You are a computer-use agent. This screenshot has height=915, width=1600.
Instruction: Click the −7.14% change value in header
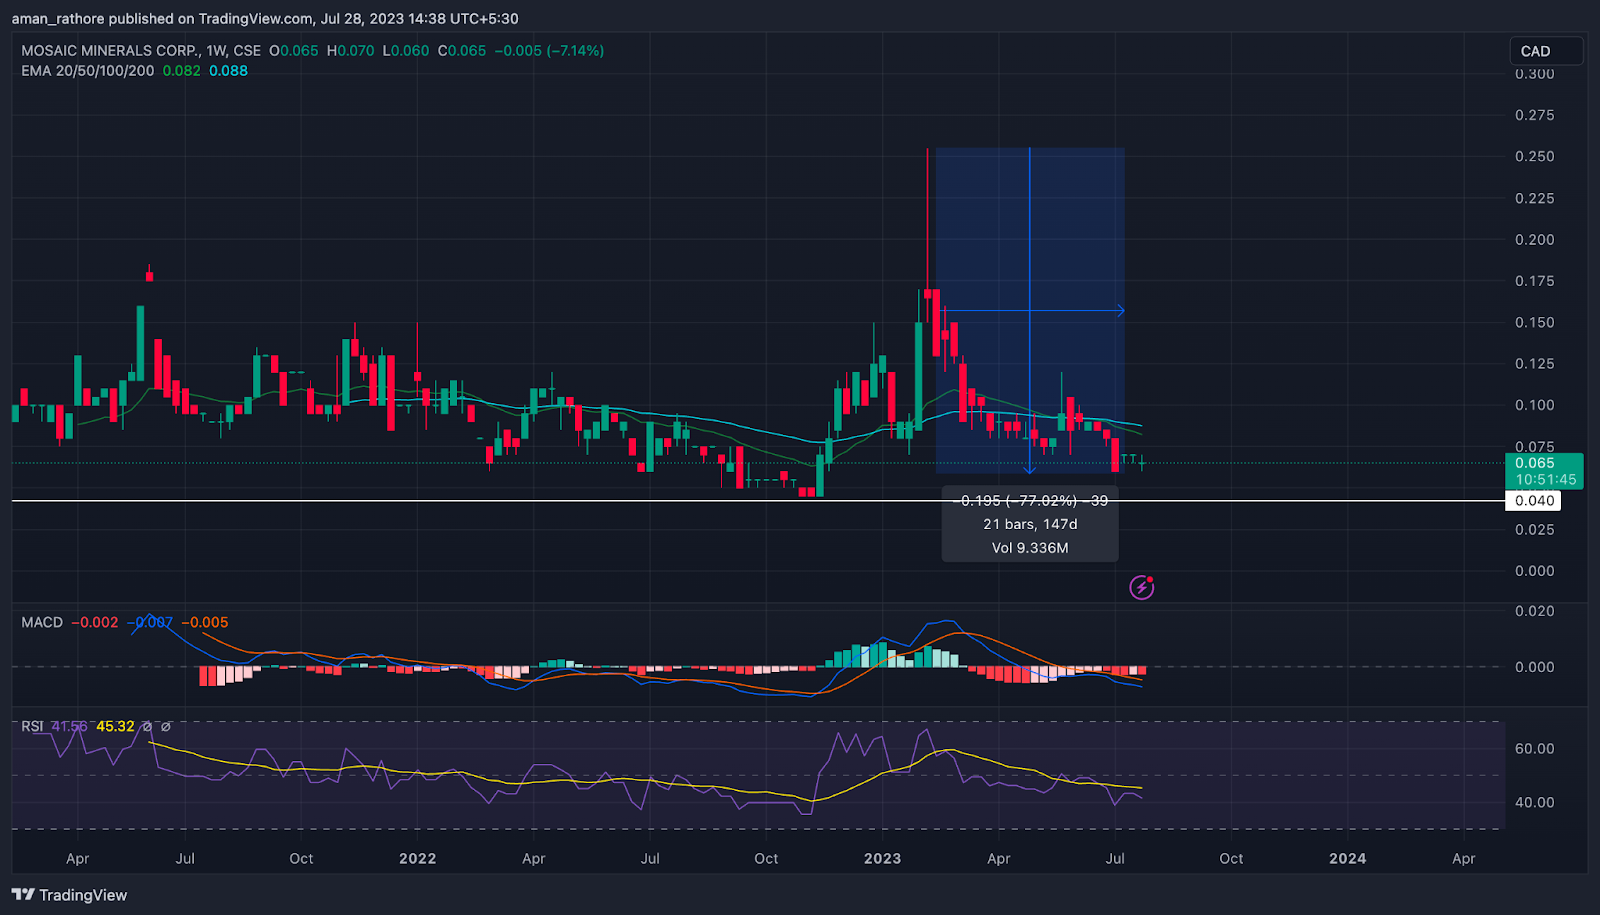575,50
